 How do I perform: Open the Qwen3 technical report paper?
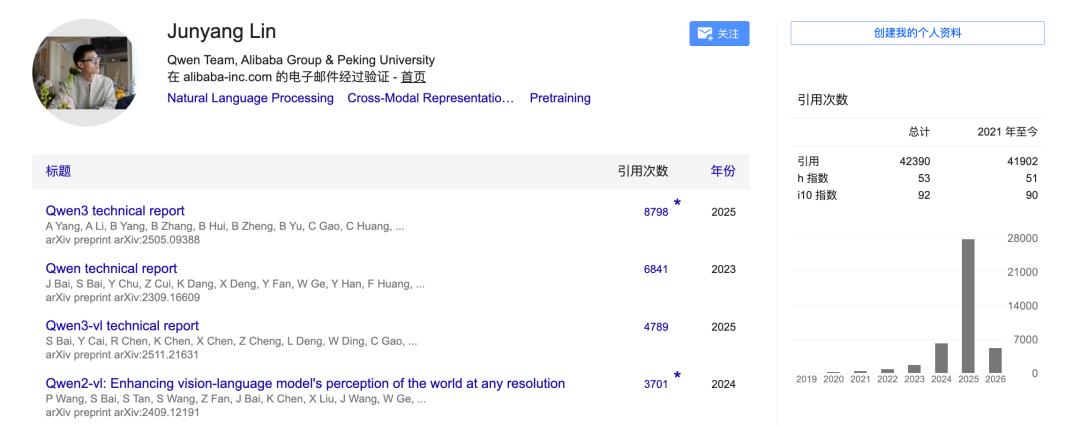click(x=115, y=210)
